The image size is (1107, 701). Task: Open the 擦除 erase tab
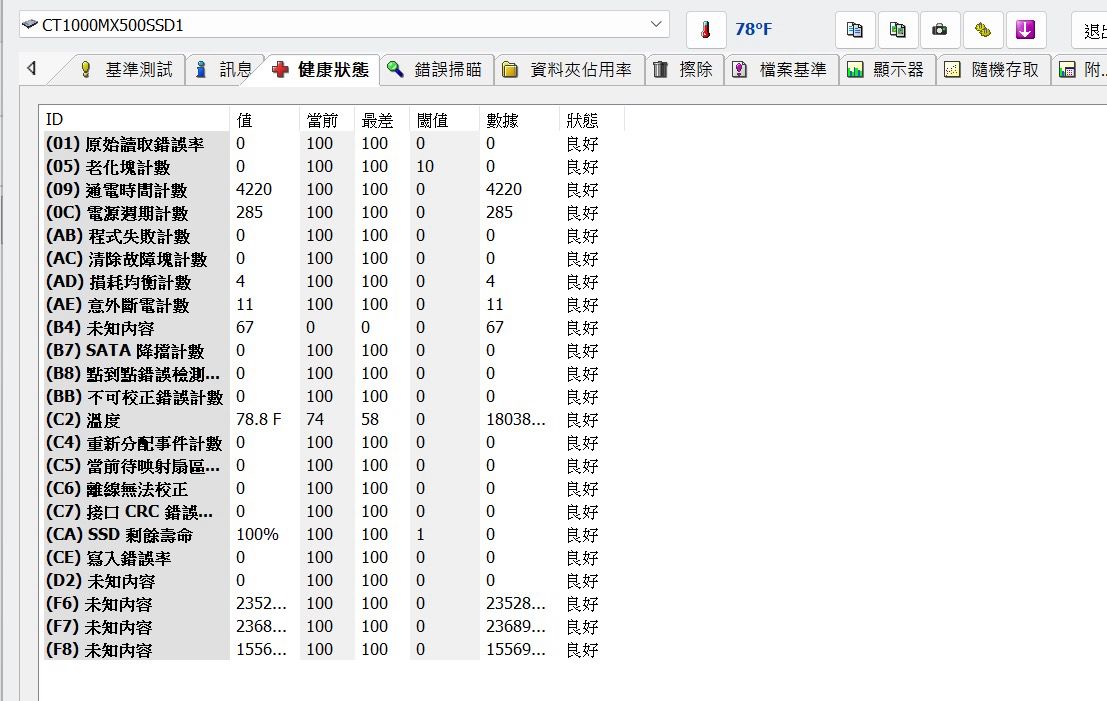pyautogui.click(x=684, y=70)
